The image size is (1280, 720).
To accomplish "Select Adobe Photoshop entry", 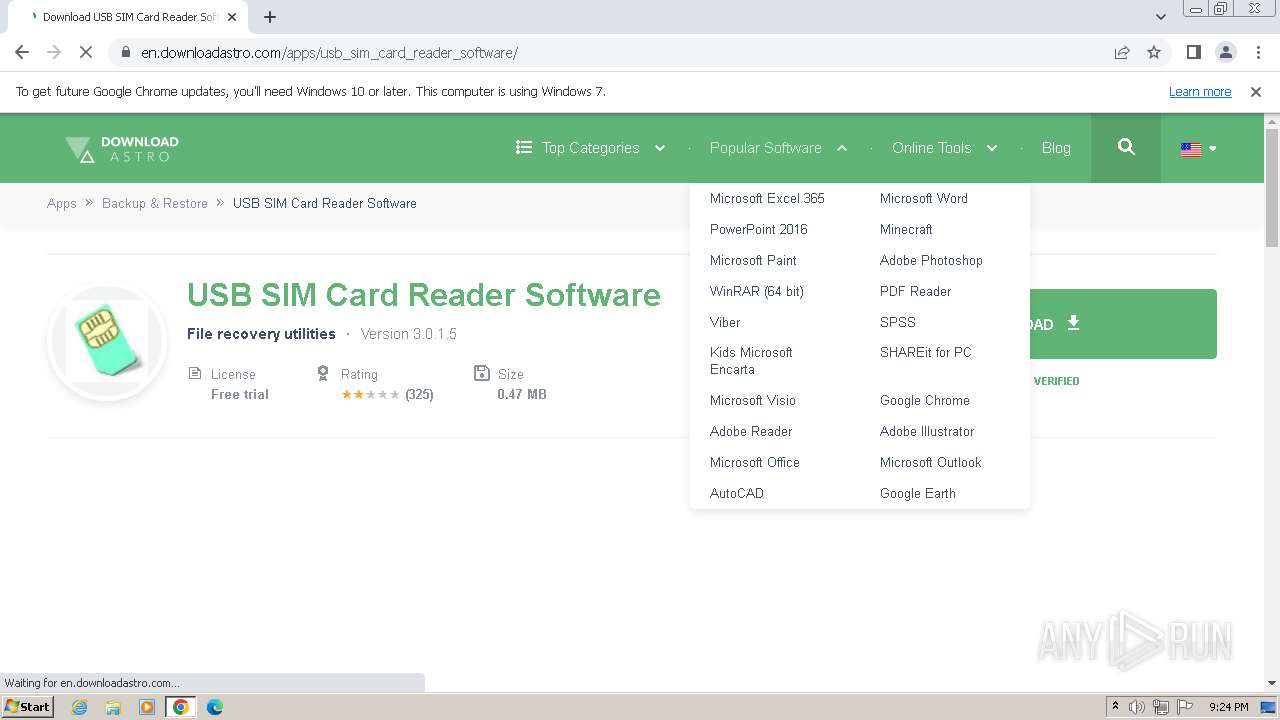I will (931, 260).
